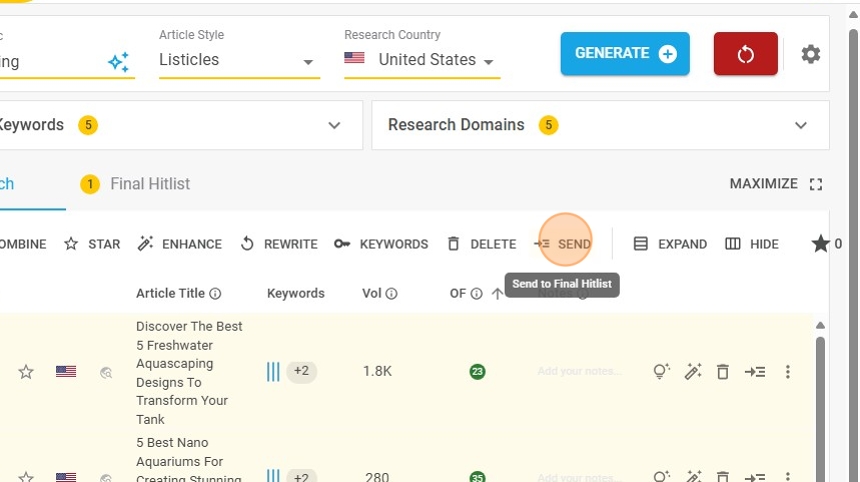860x482 pixels.
Task: Open three-dot menu for first article
Action: point(788,372)
